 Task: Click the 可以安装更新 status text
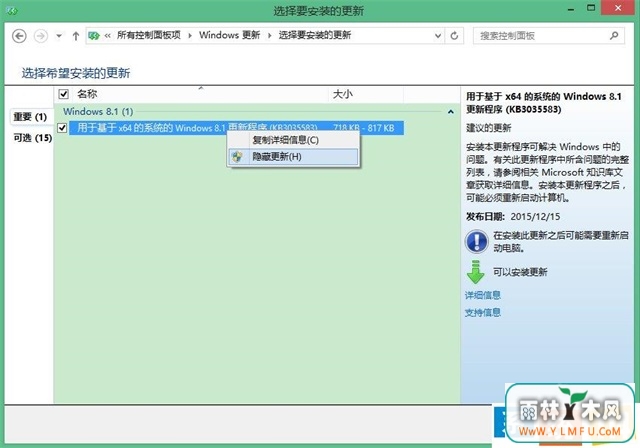coord(520,272)
